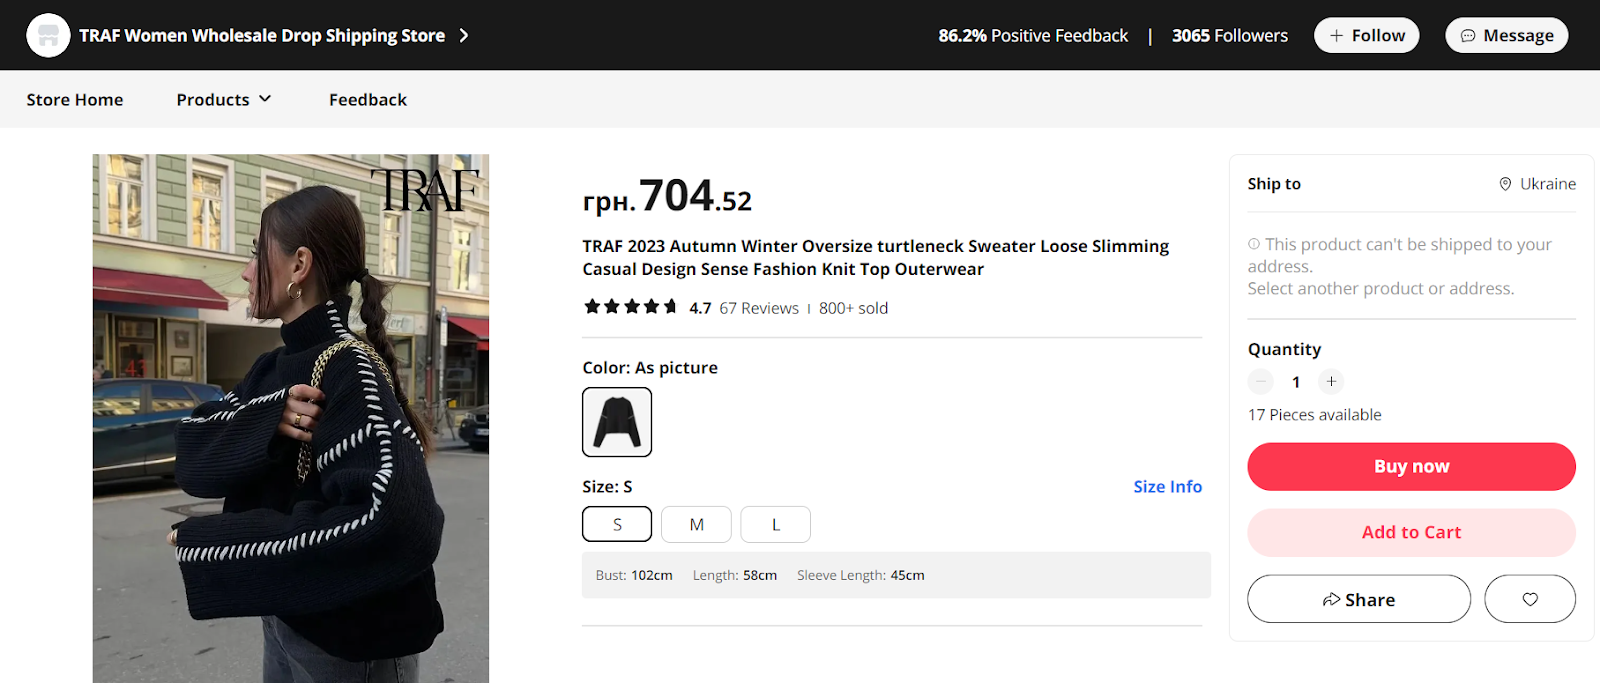Go to the Store Home tab
This screenshot has width=1600, height=683.
click(75, 99)
